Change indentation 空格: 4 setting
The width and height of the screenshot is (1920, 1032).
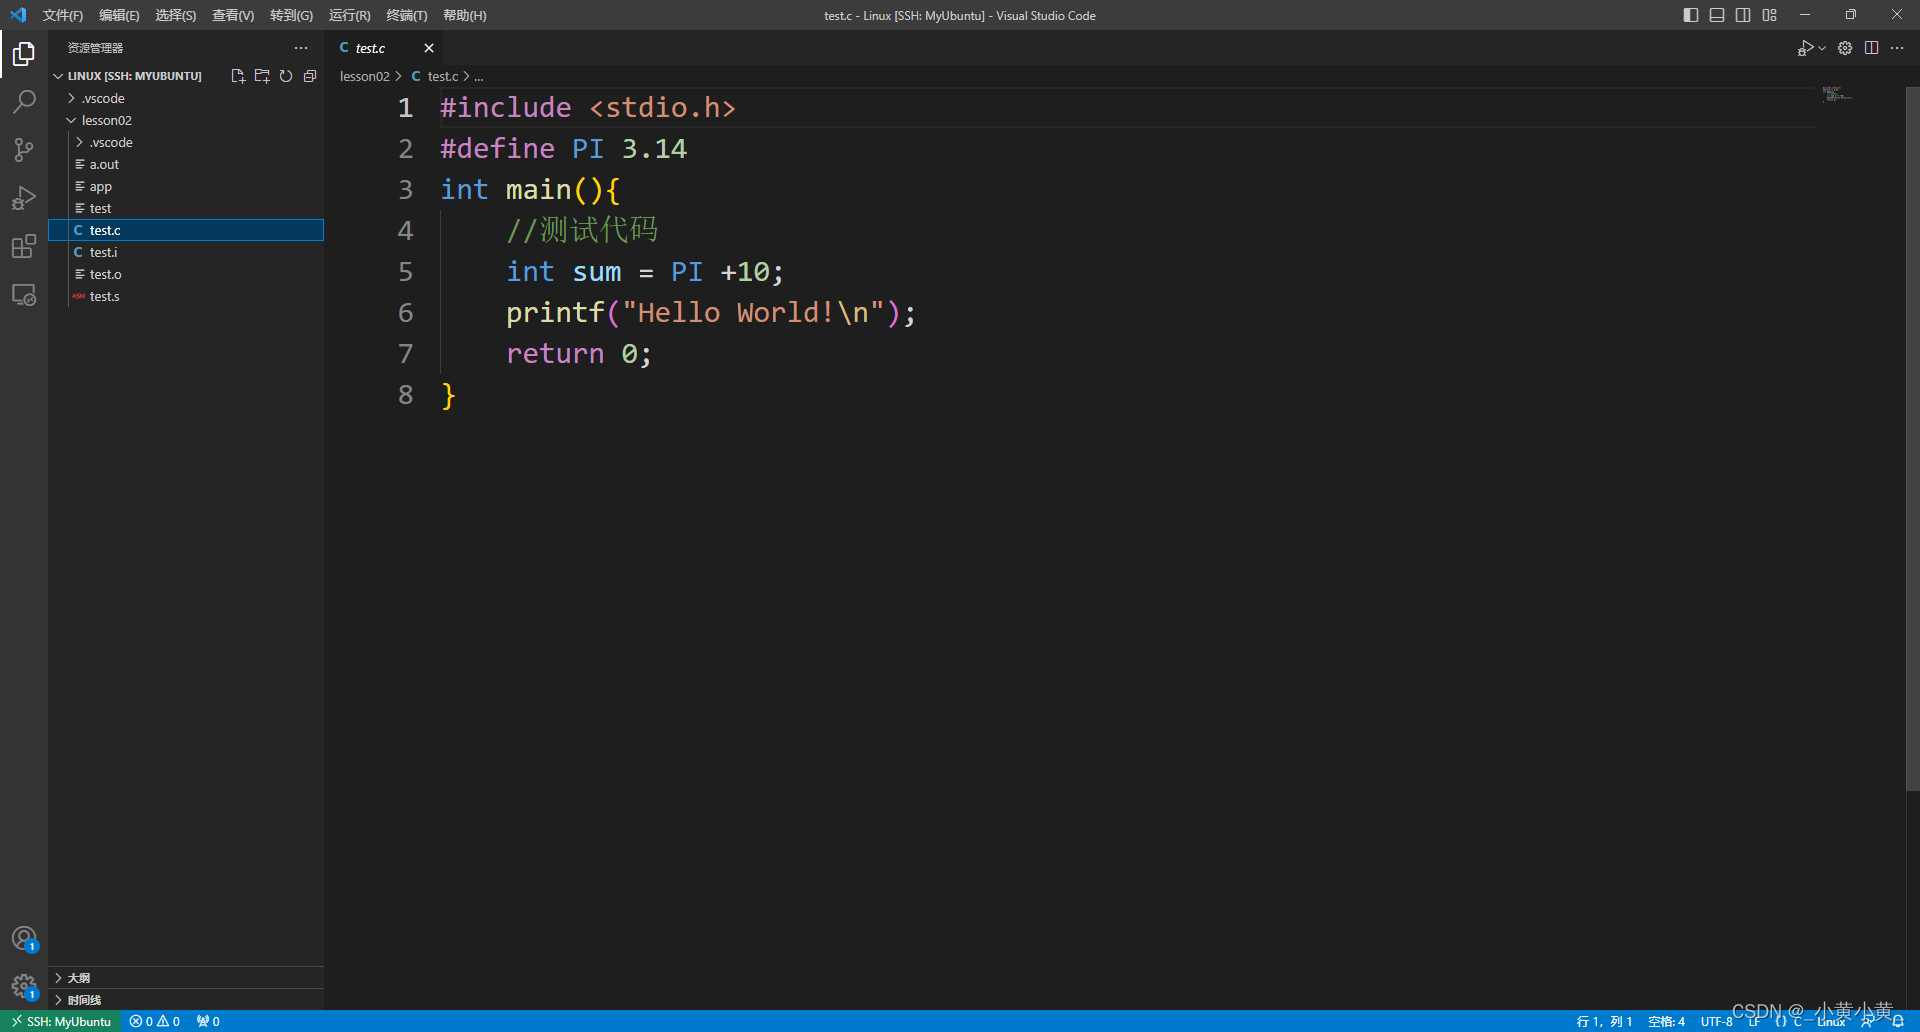click(1666, 1021)
